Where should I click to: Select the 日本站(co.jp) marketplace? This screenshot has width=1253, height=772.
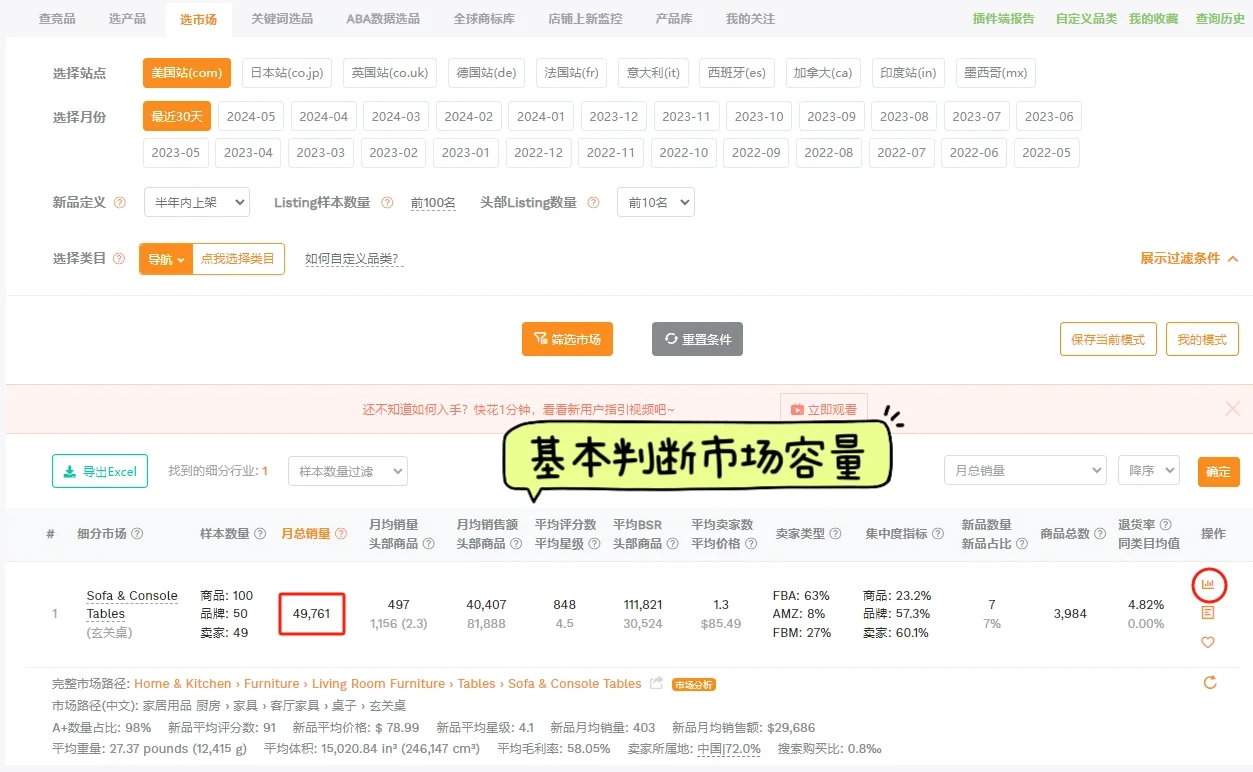(x=286, y=72)
